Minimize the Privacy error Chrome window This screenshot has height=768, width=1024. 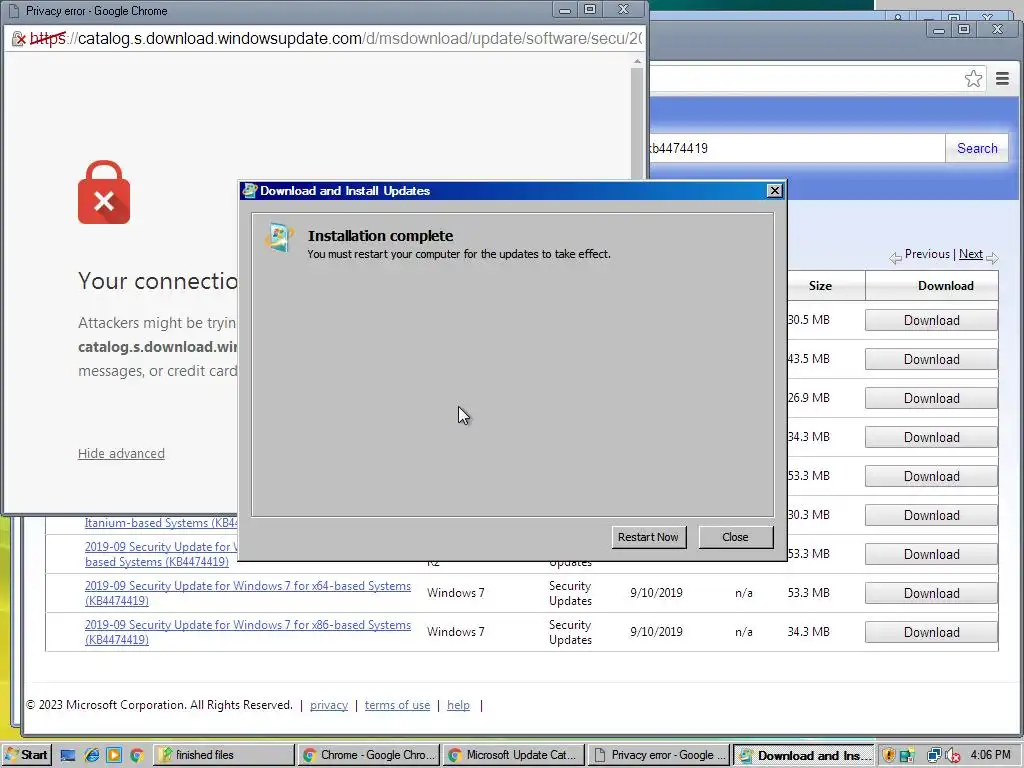(x=565, y=9)
